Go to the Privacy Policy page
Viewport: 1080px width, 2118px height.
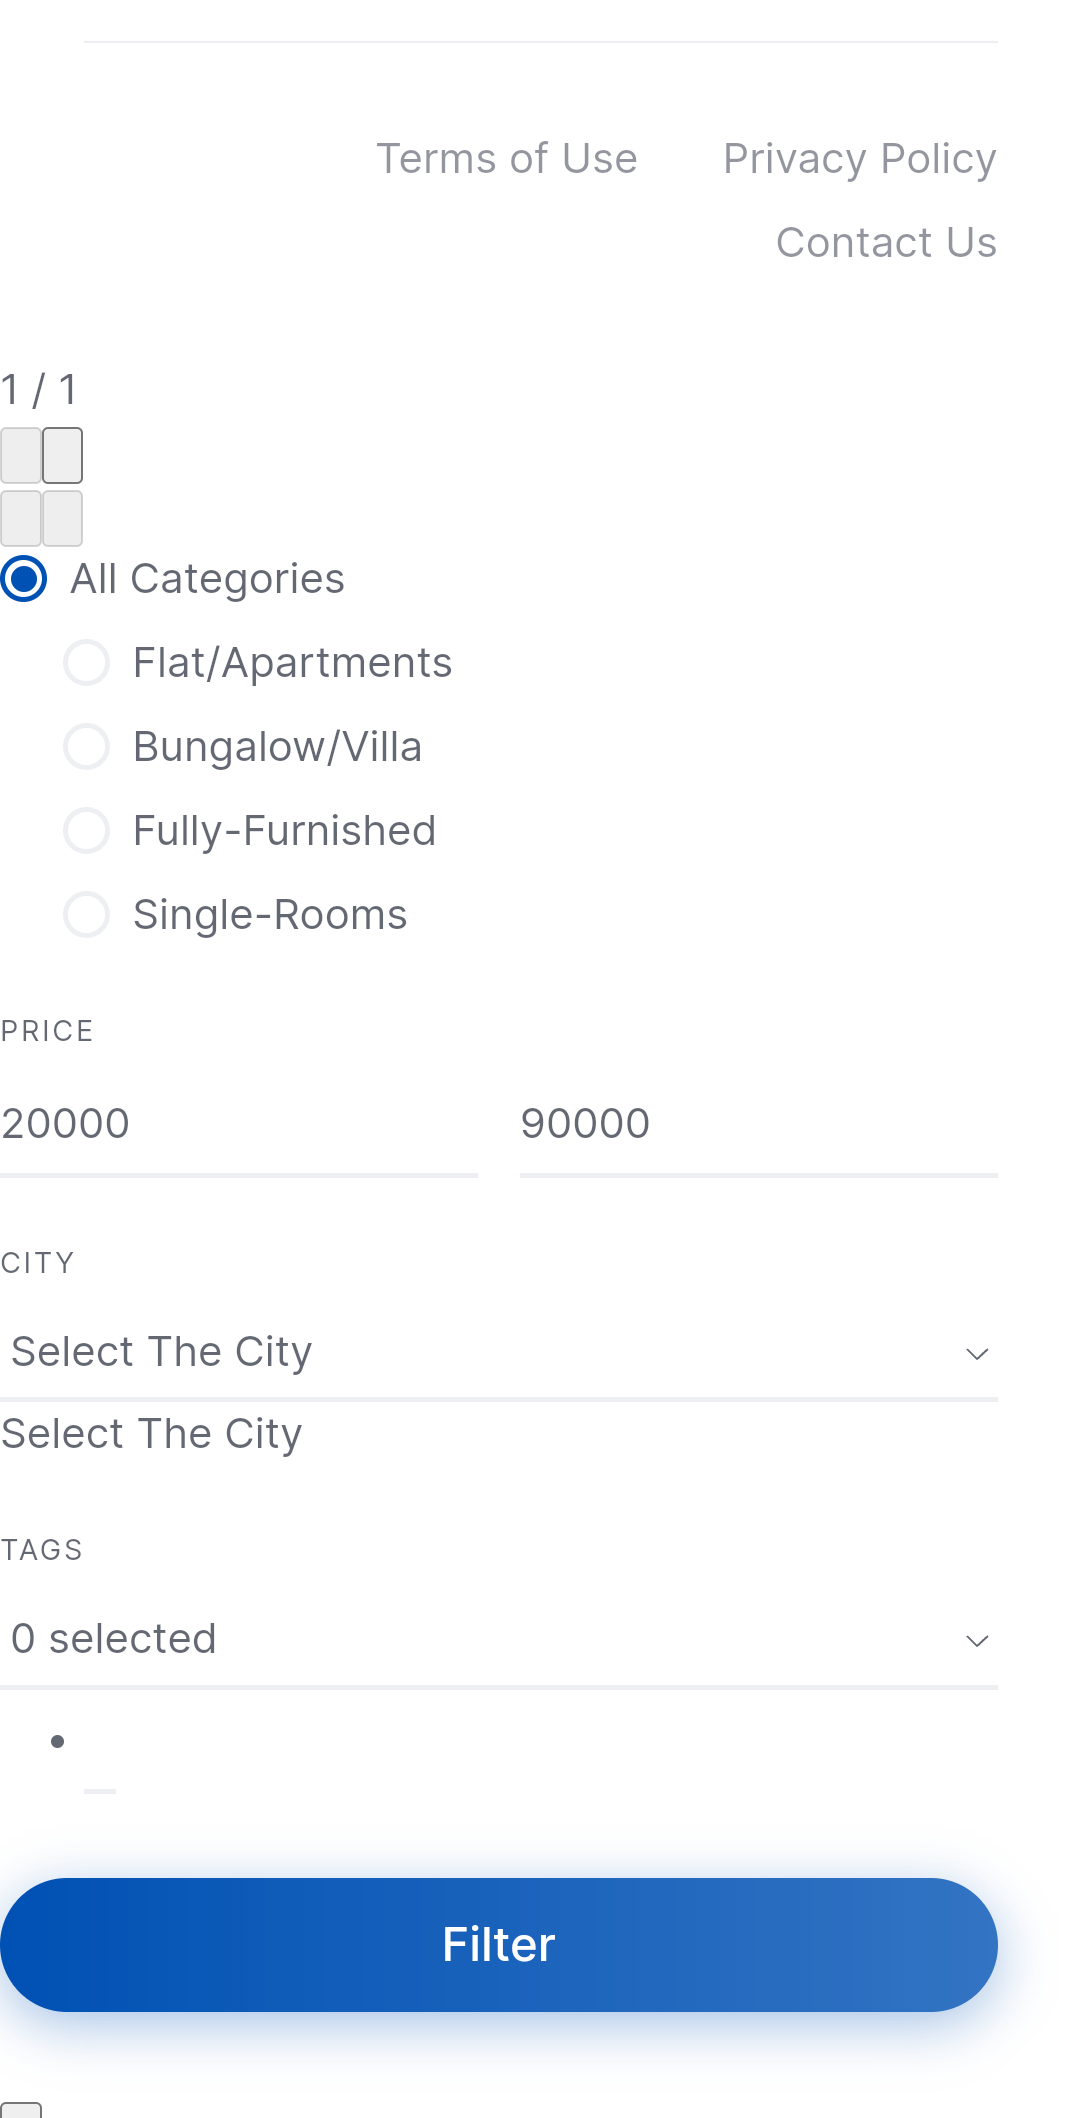point(860,158)
